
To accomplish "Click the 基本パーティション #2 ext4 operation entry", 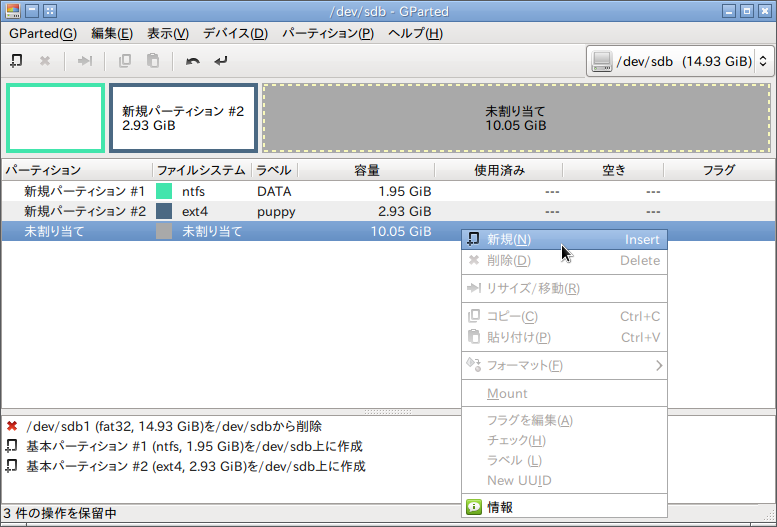I will pyautogui.click(x=196, y=466).
